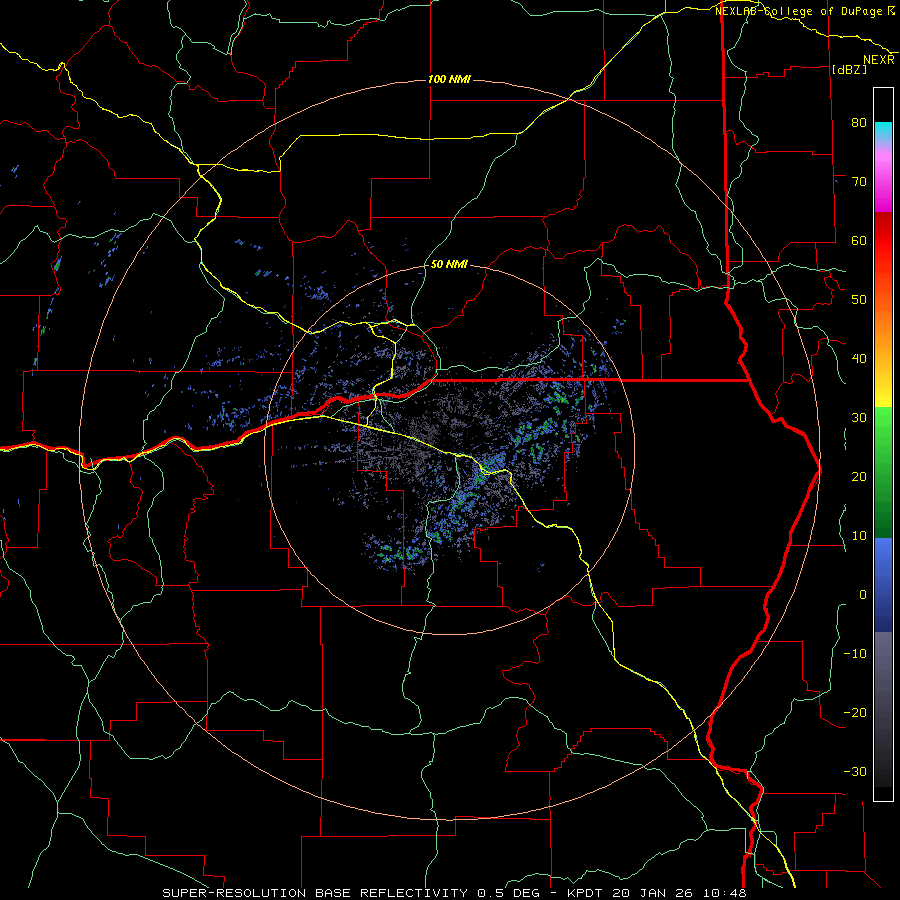Image resolution: width=900 pixels, height=900 pixels.
Task: Click the 0 value on dBZ scale
Action: 863,595
